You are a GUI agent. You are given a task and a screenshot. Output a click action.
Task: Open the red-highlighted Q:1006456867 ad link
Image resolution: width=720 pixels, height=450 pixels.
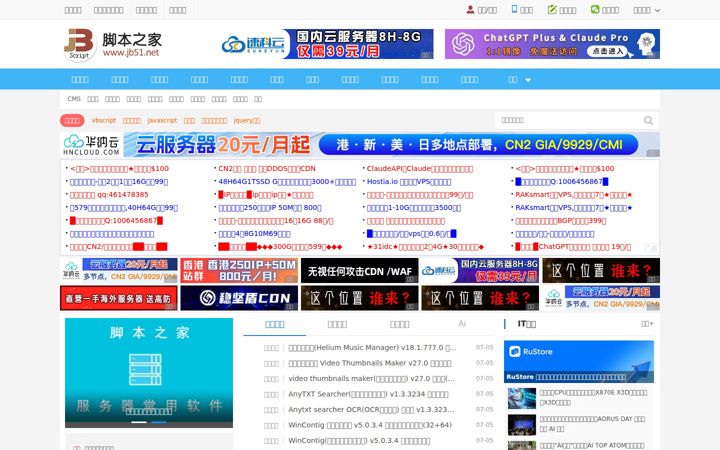coord(116,220)
